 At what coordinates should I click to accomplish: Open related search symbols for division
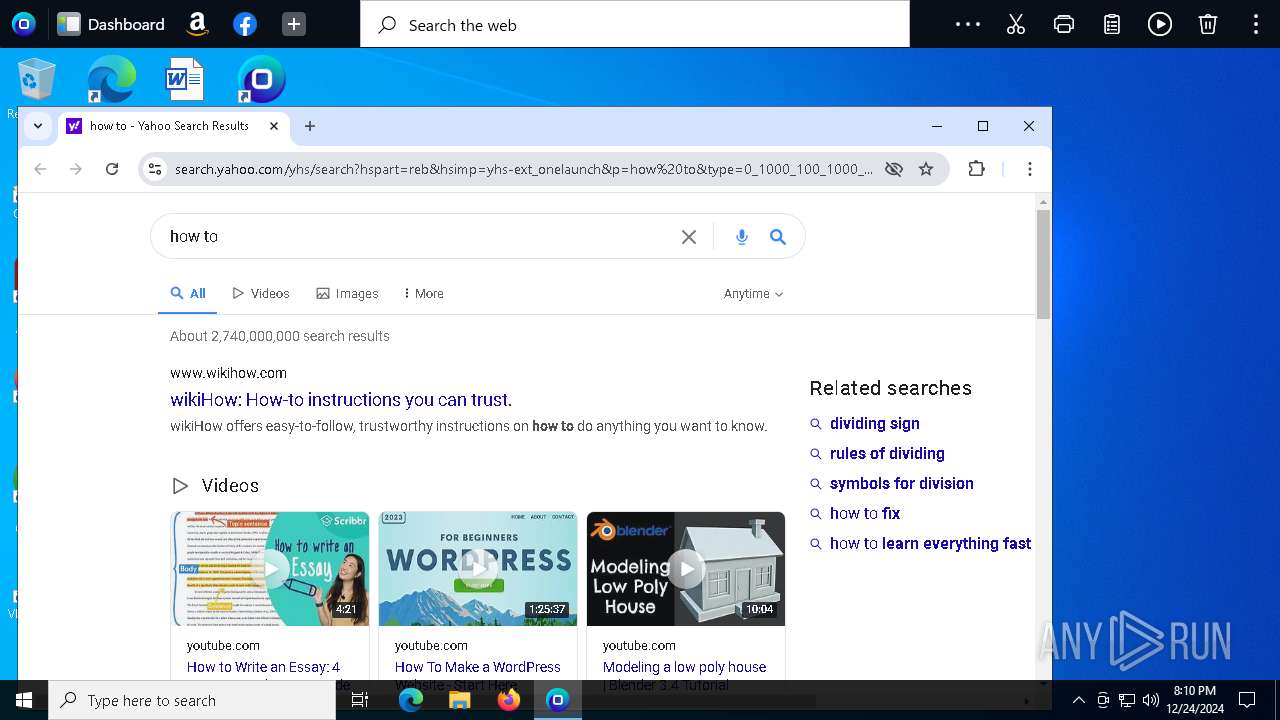902,484
